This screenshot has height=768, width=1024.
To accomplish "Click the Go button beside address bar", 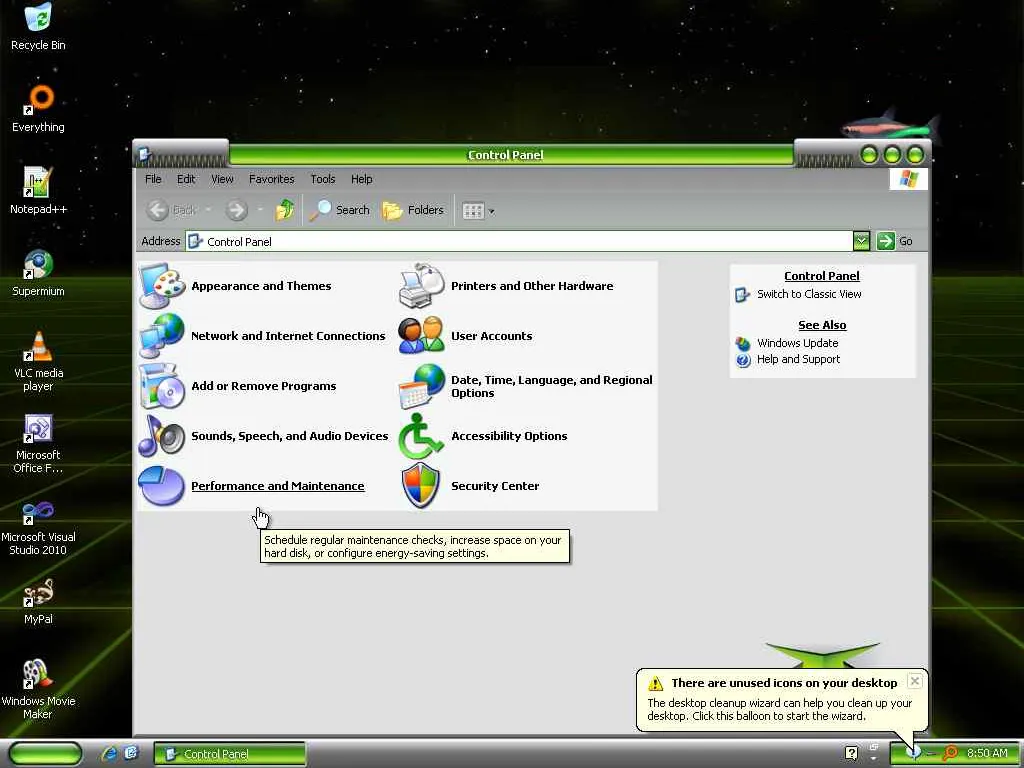I will (895, 241).
